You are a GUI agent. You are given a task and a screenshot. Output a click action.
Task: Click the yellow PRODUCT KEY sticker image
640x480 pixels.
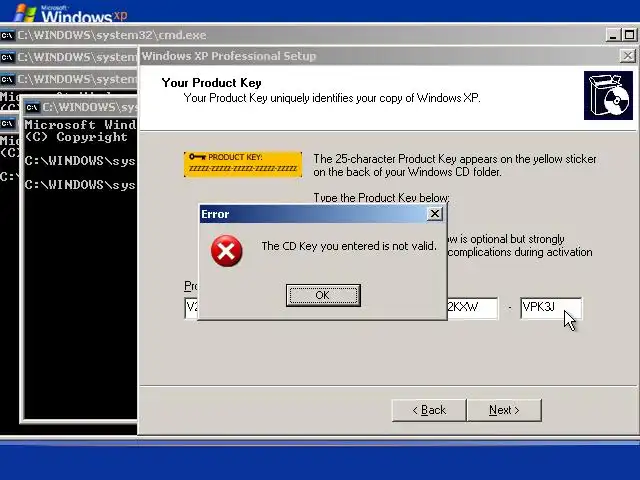pos(243,164)
